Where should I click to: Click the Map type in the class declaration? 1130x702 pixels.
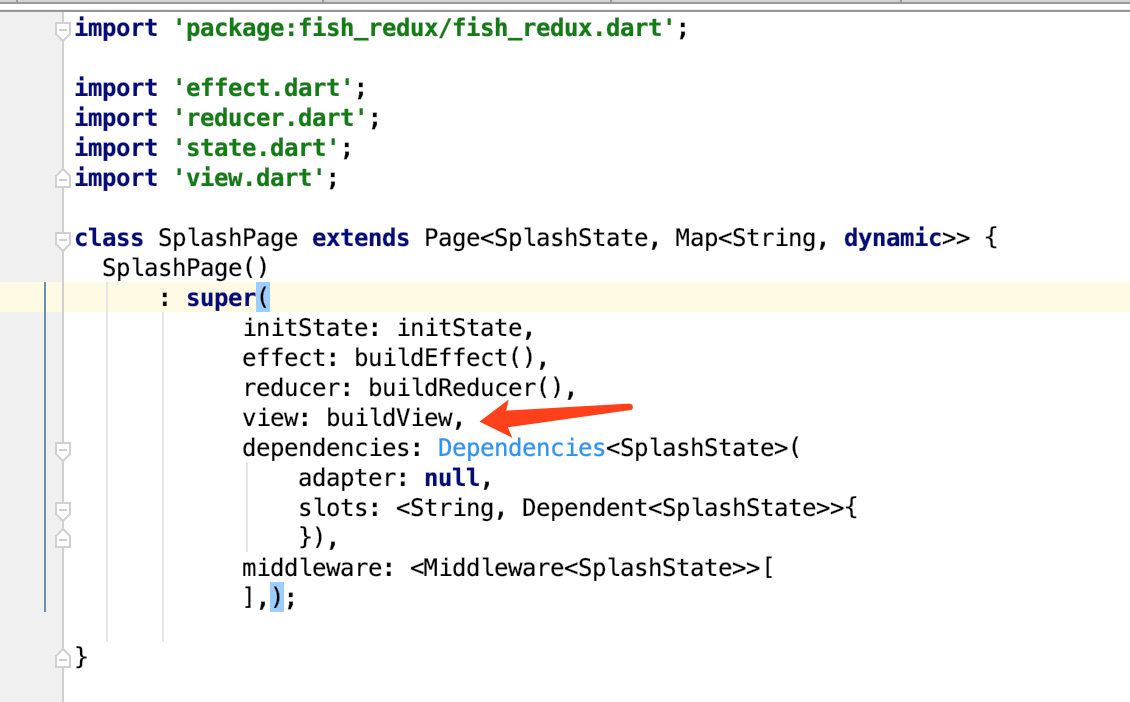pyautogui.click(x=696, y=238)
